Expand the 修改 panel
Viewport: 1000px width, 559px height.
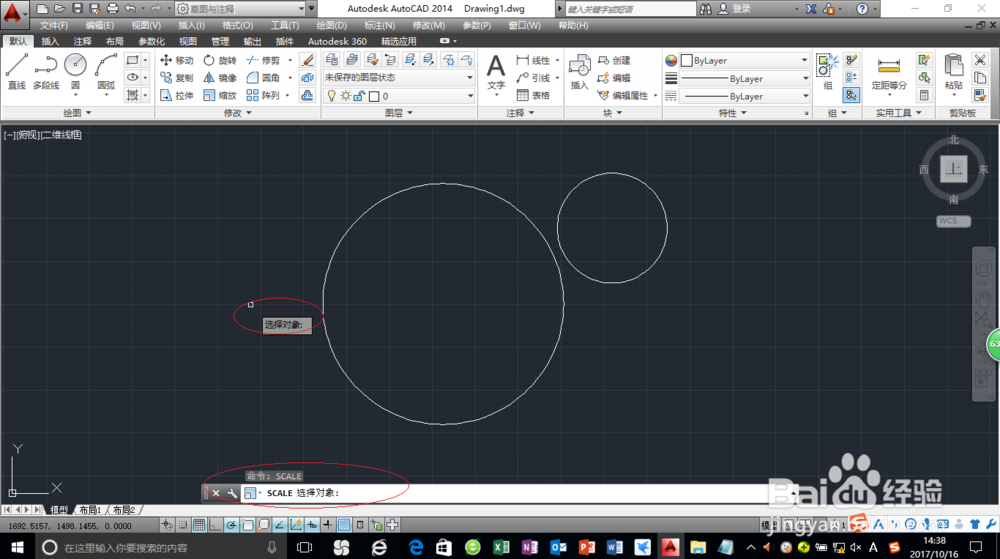237,113
